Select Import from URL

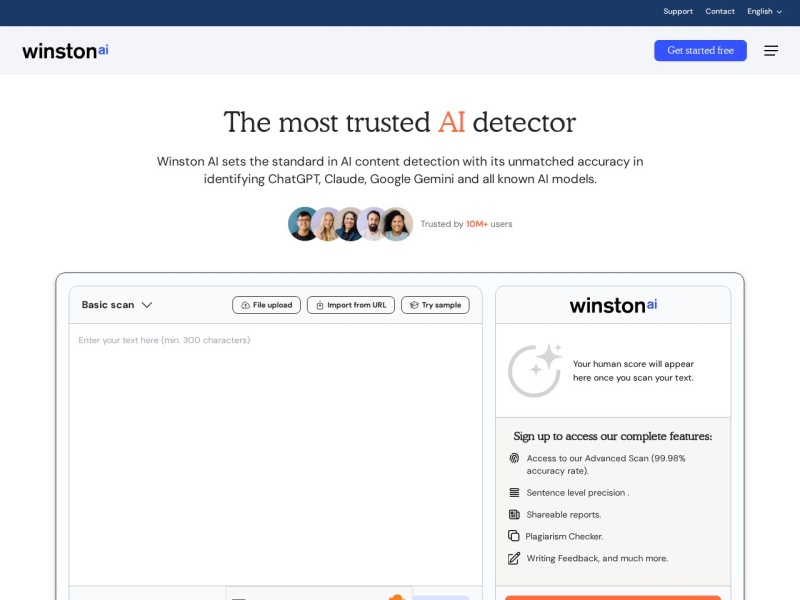pos(350,305)
